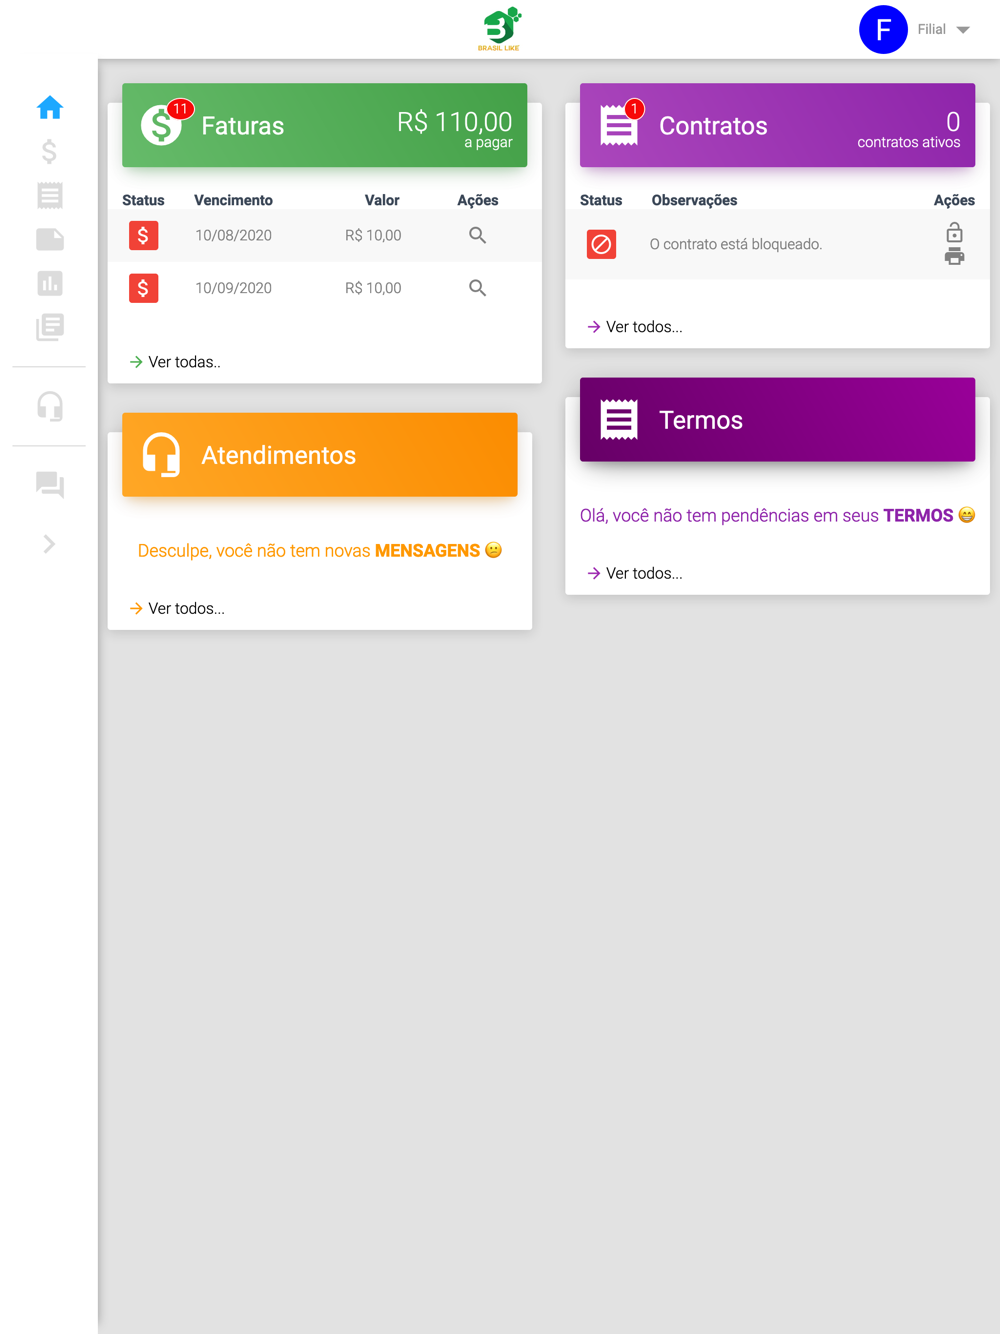Click the 'TERMOS' pending message text
Image resolution: width=1000 pixels, height=1334 pixels.
click(918, 516)
